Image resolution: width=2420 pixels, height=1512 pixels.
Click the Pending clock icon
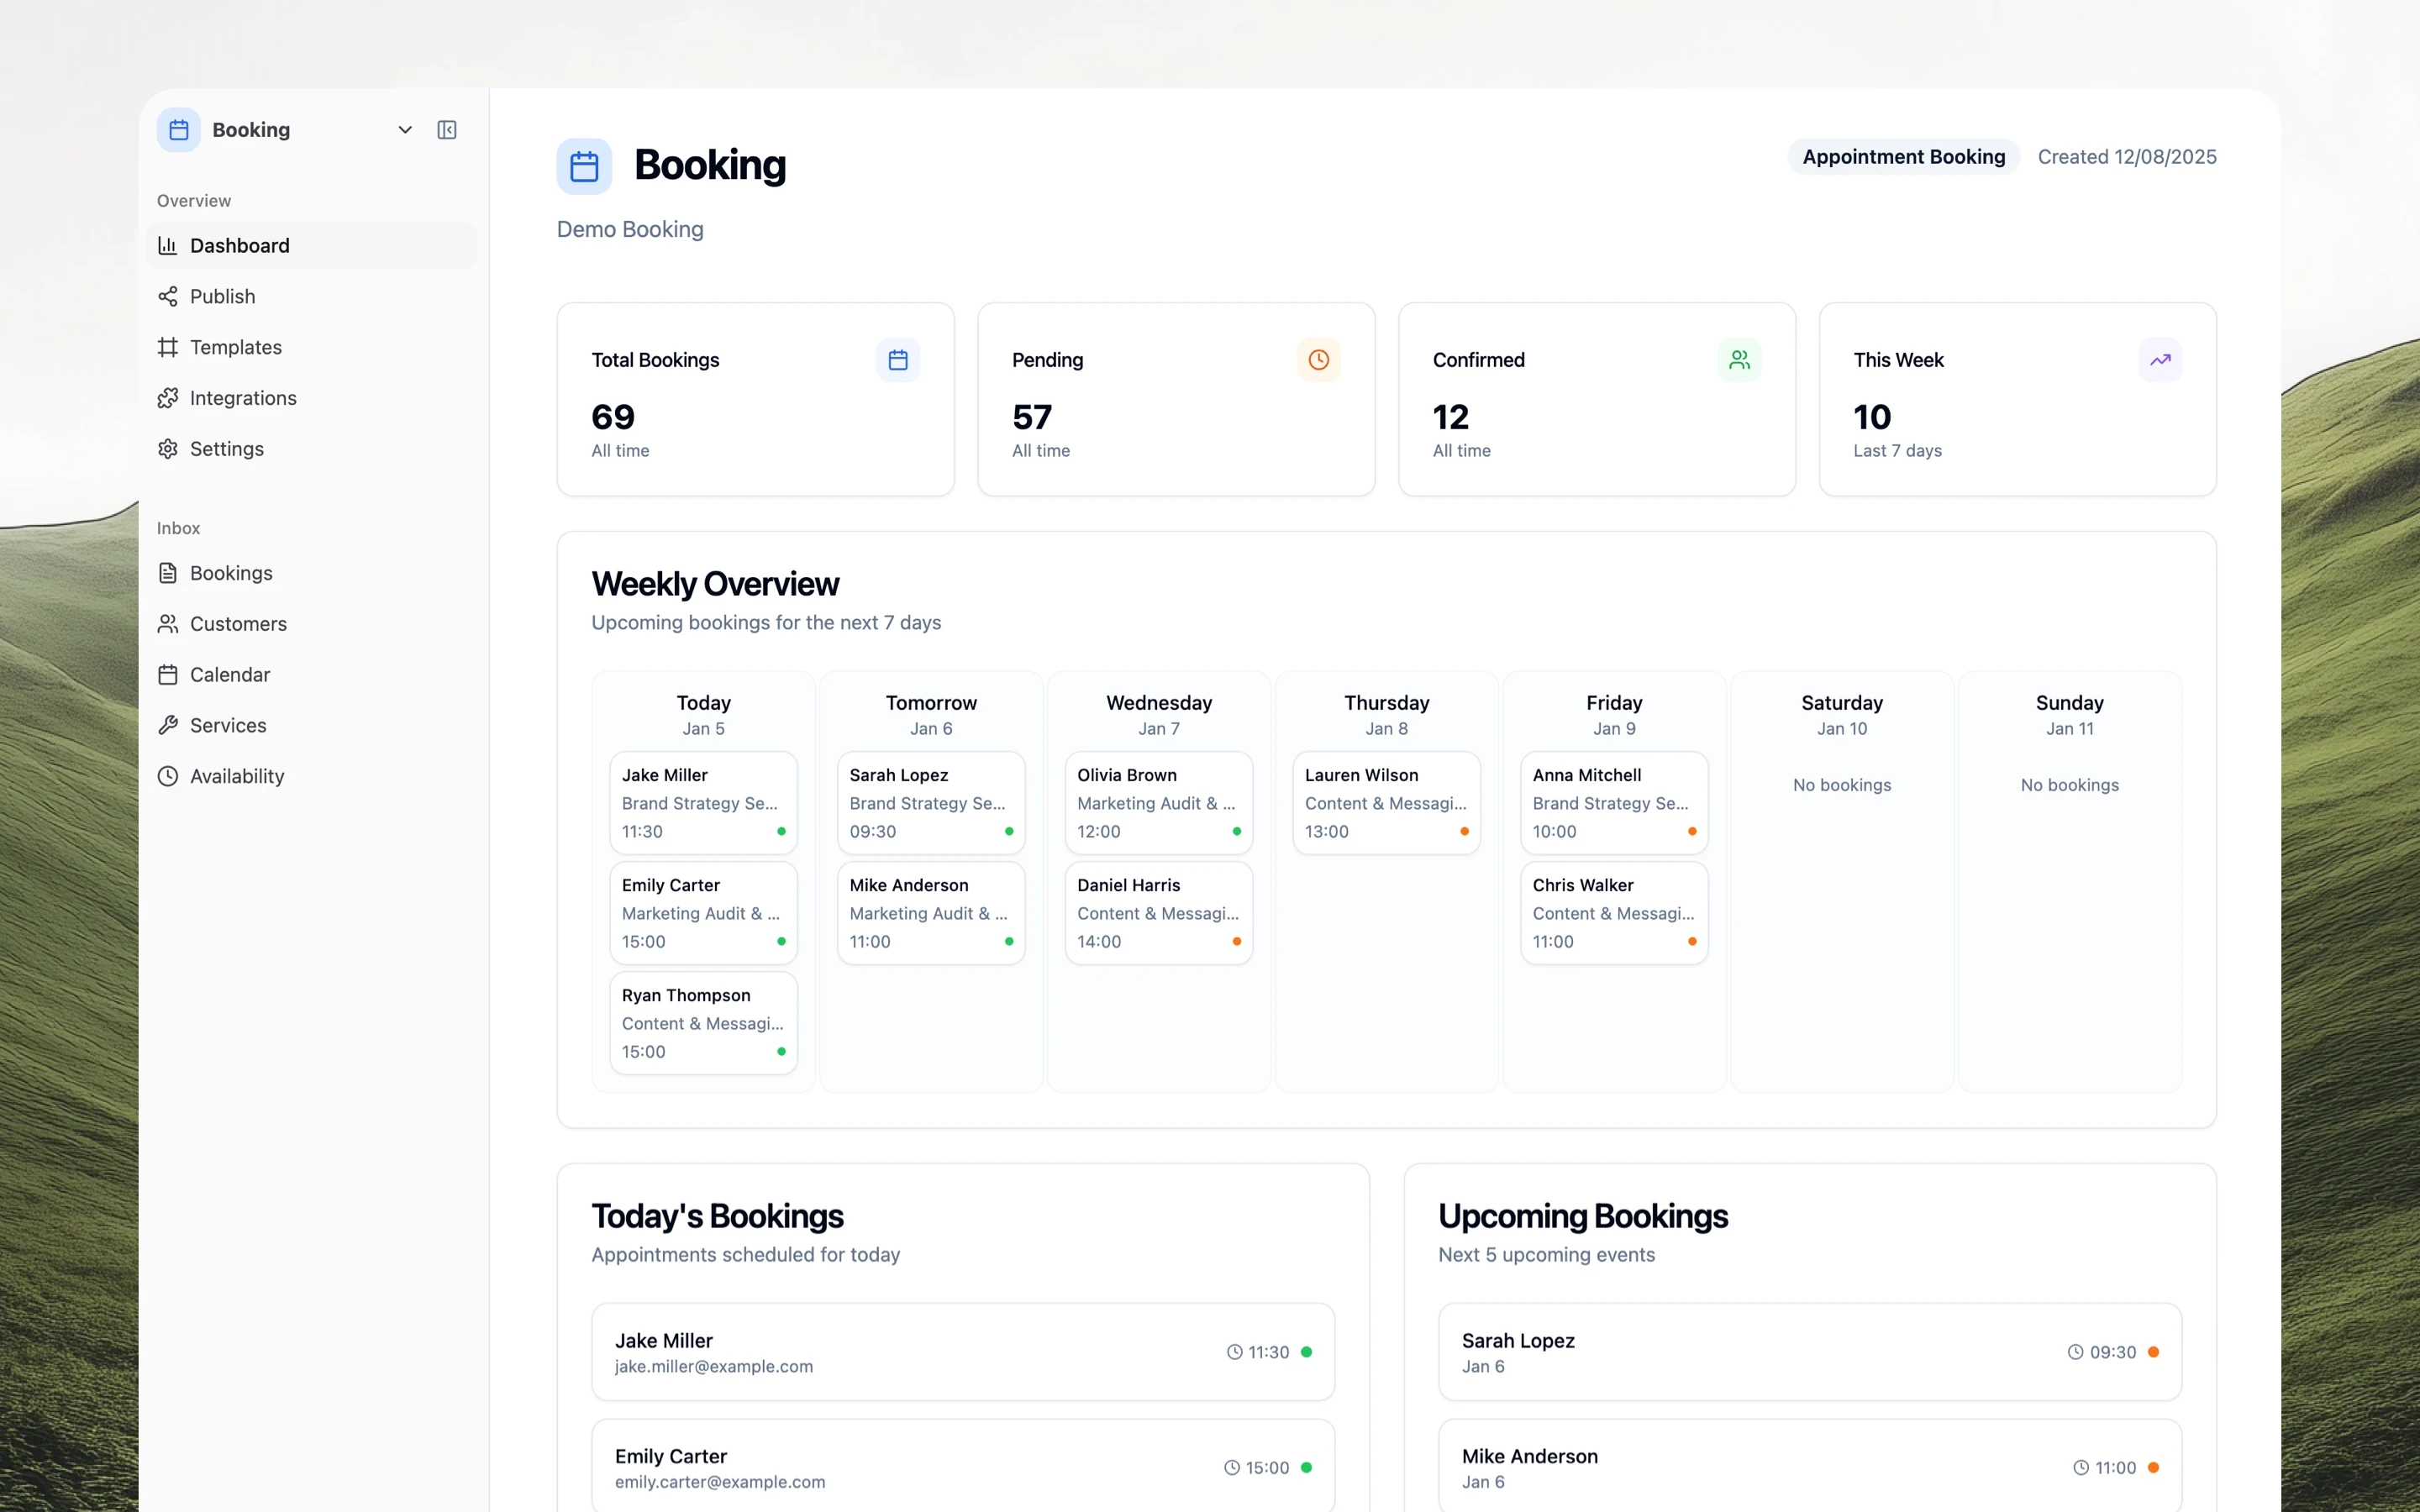(x=1318, y=360)
